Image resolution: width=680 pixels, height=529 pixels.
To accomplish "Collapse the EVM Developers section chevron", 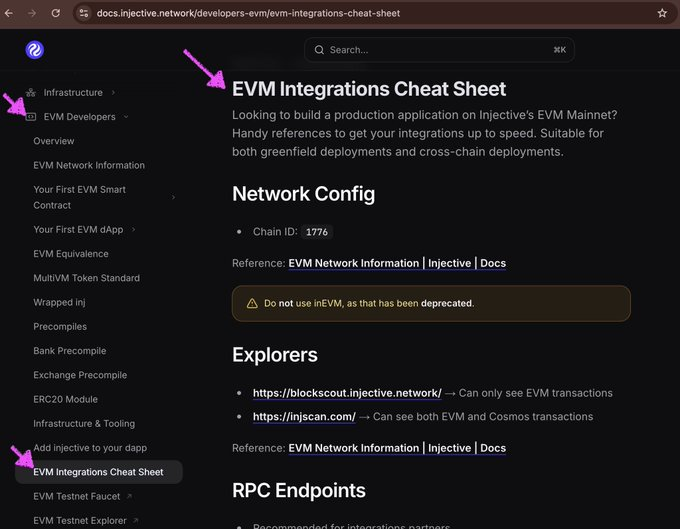I will point(126,117).
